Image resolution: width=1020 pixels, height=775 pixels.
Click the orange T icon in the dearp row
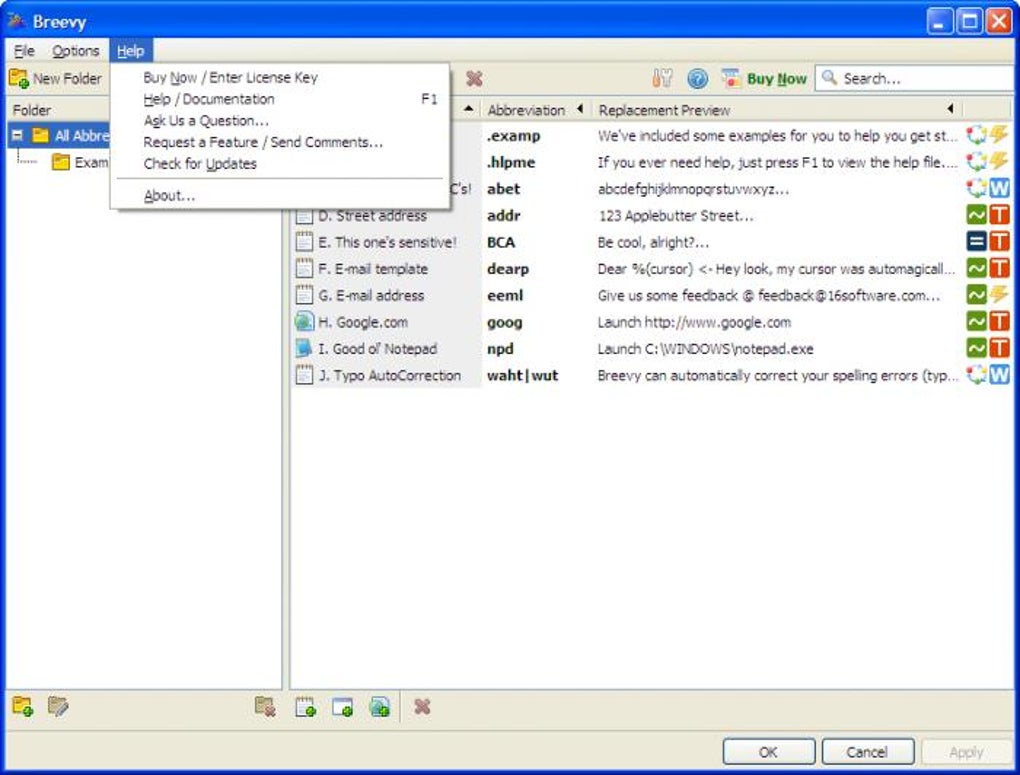999,268
